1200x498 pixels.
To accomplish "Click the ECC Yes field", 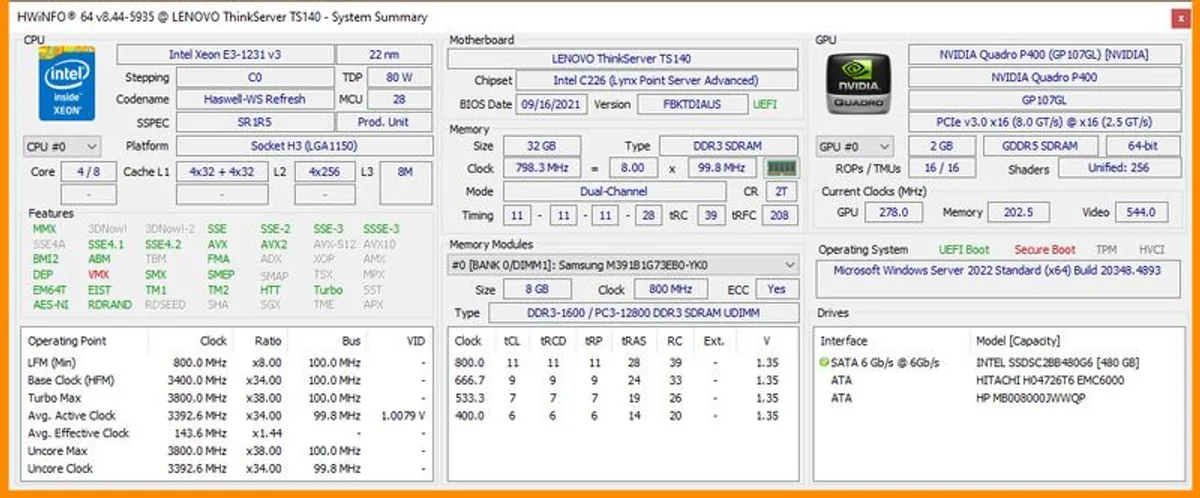I will click(x=776, y=289).
